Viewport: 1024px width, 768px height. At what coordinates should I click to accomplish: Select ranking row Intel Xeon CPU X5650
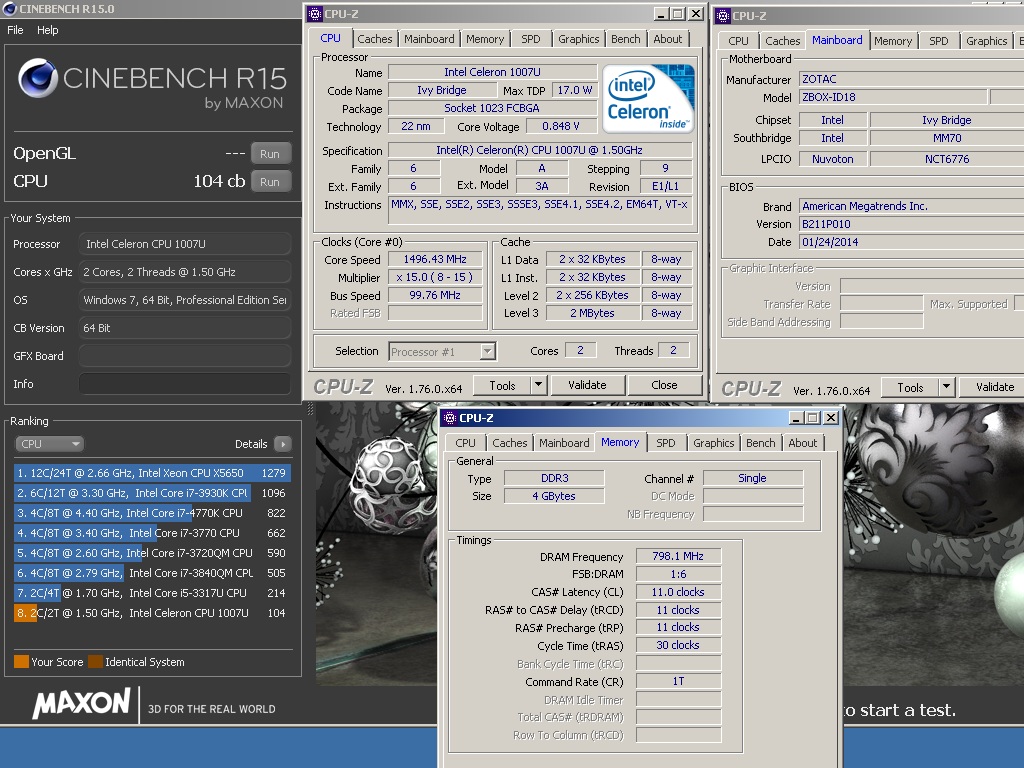click(x=152, y=473)
